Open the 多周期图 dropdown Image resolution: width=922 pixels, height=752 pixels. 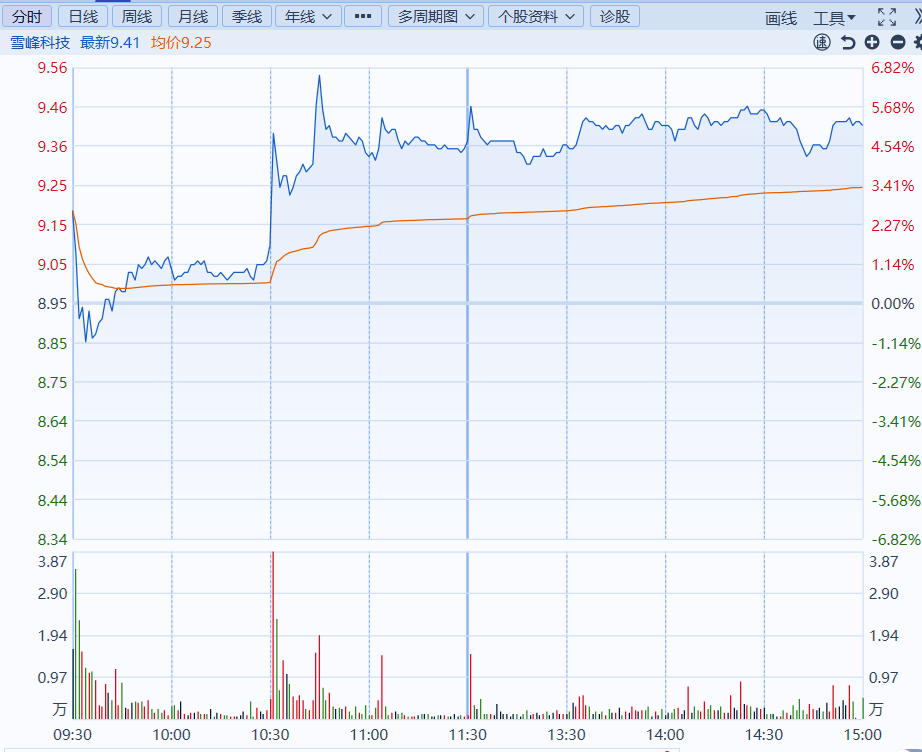click(435, 16)
